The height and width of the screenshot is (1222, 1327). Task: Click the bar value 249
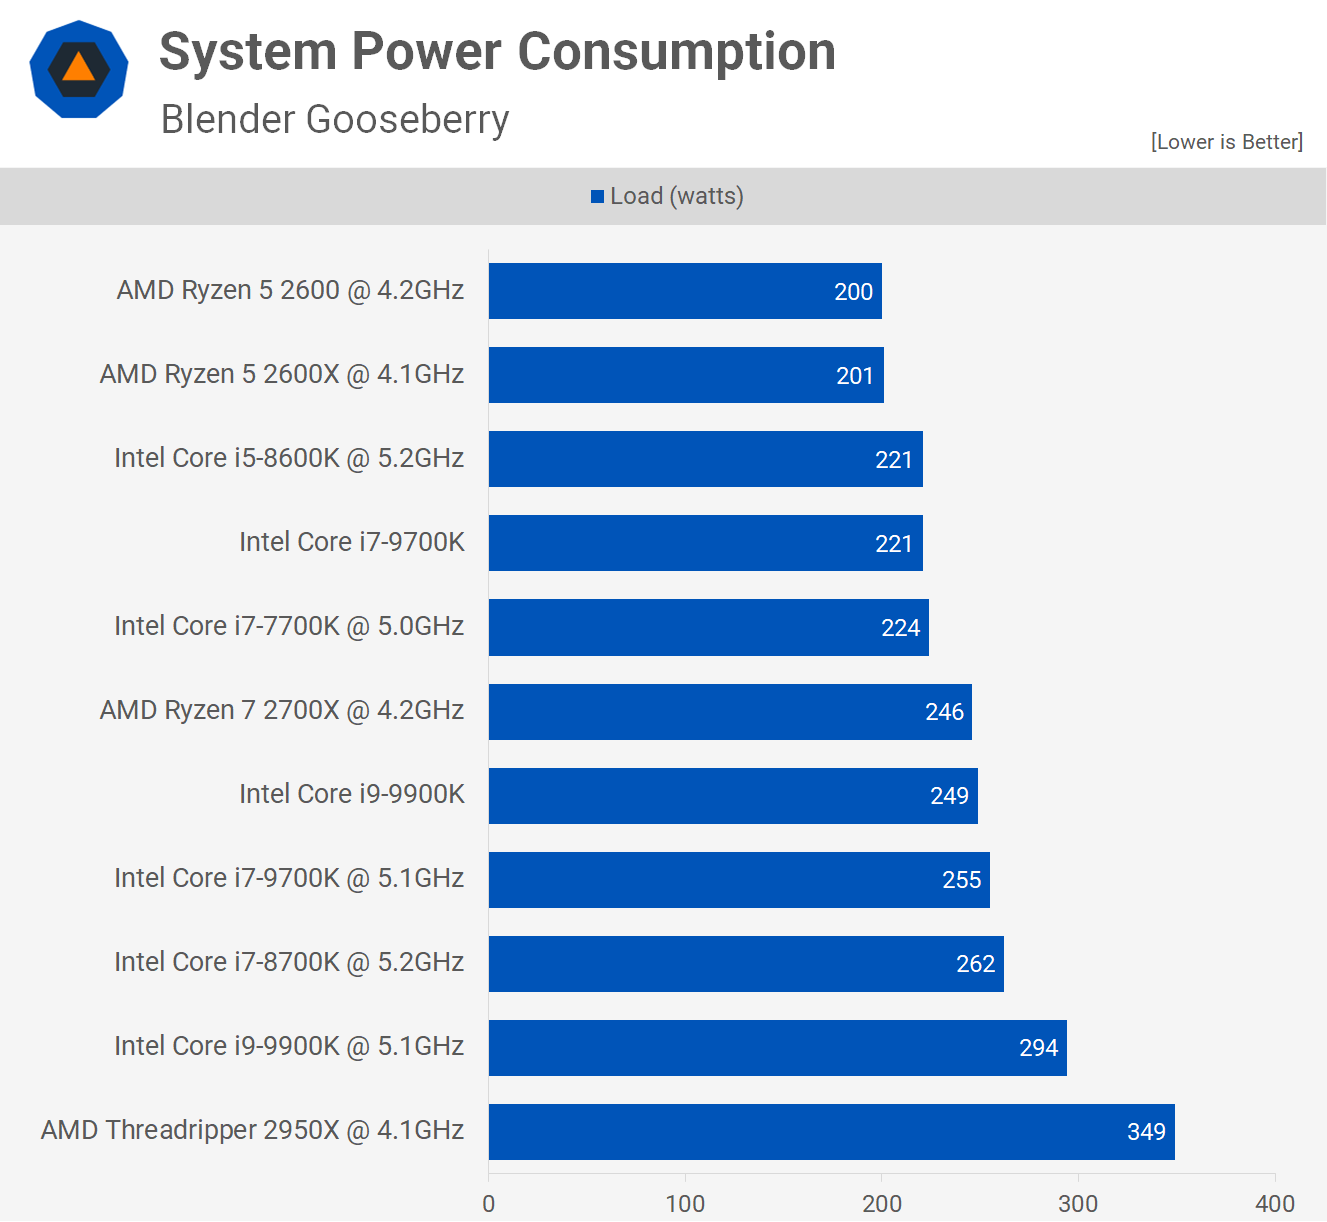(x=949, y=796)
